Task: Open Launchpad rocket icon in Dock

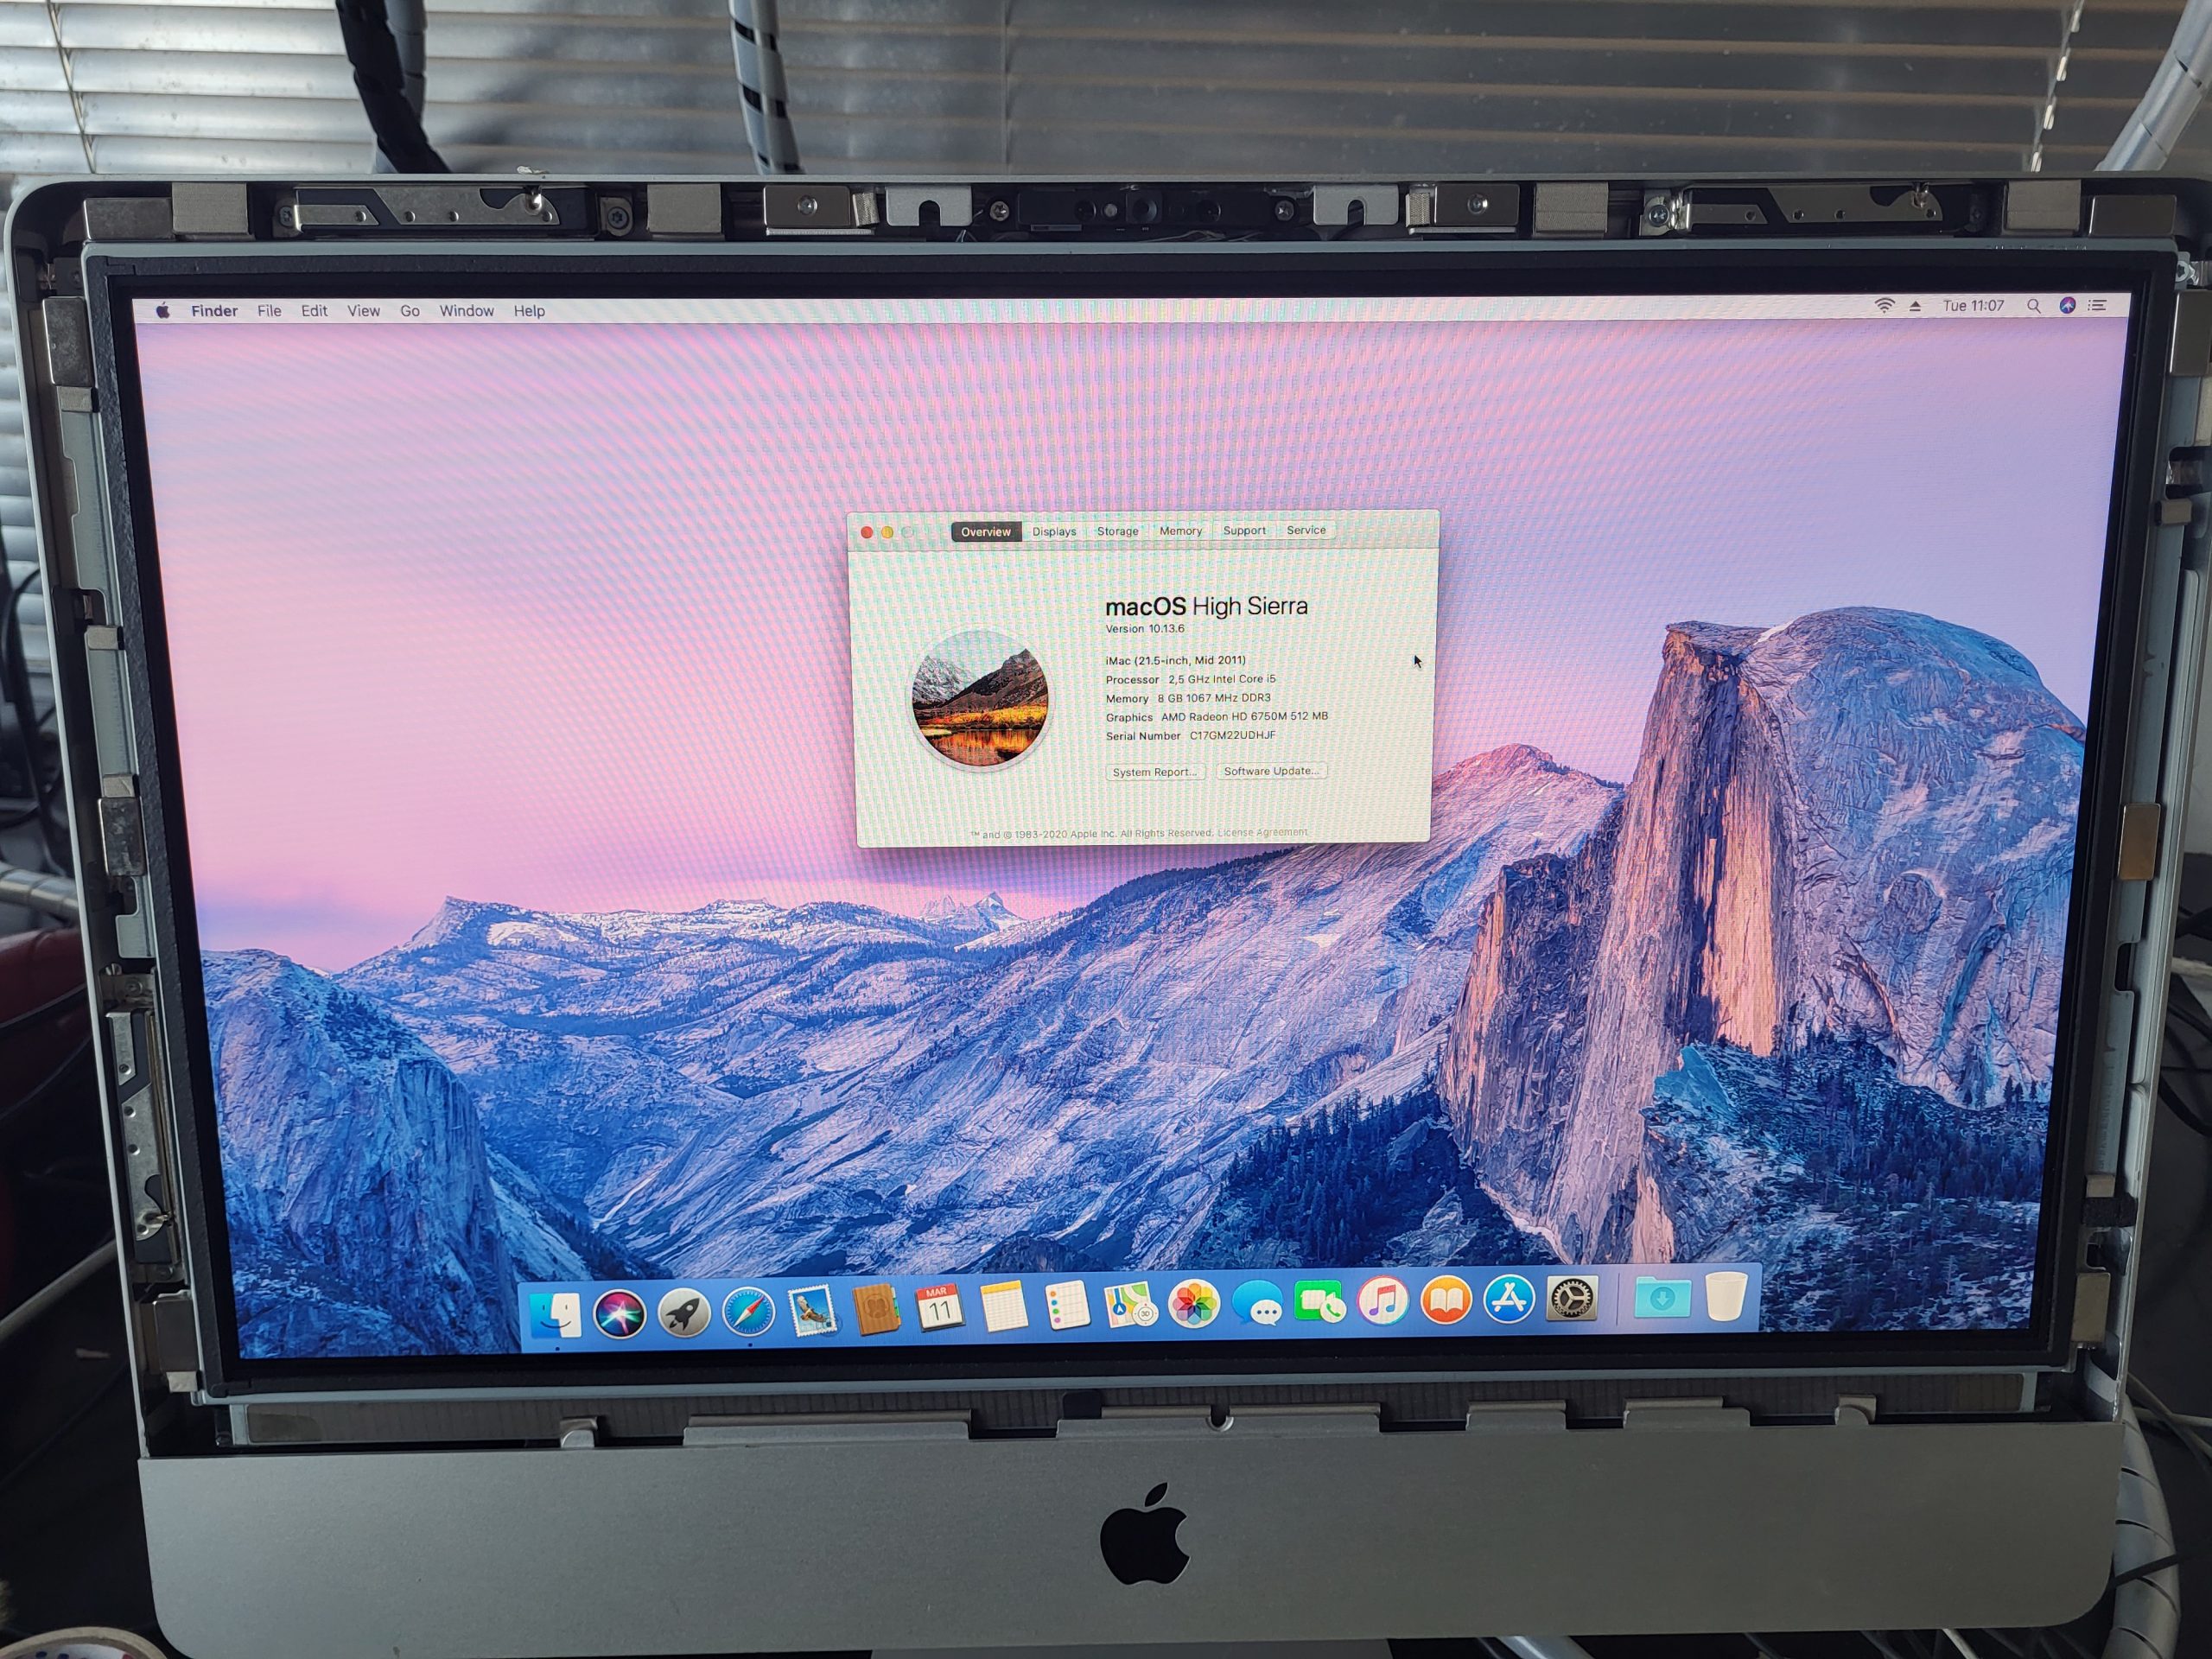Action: [x=684, y=1312]
